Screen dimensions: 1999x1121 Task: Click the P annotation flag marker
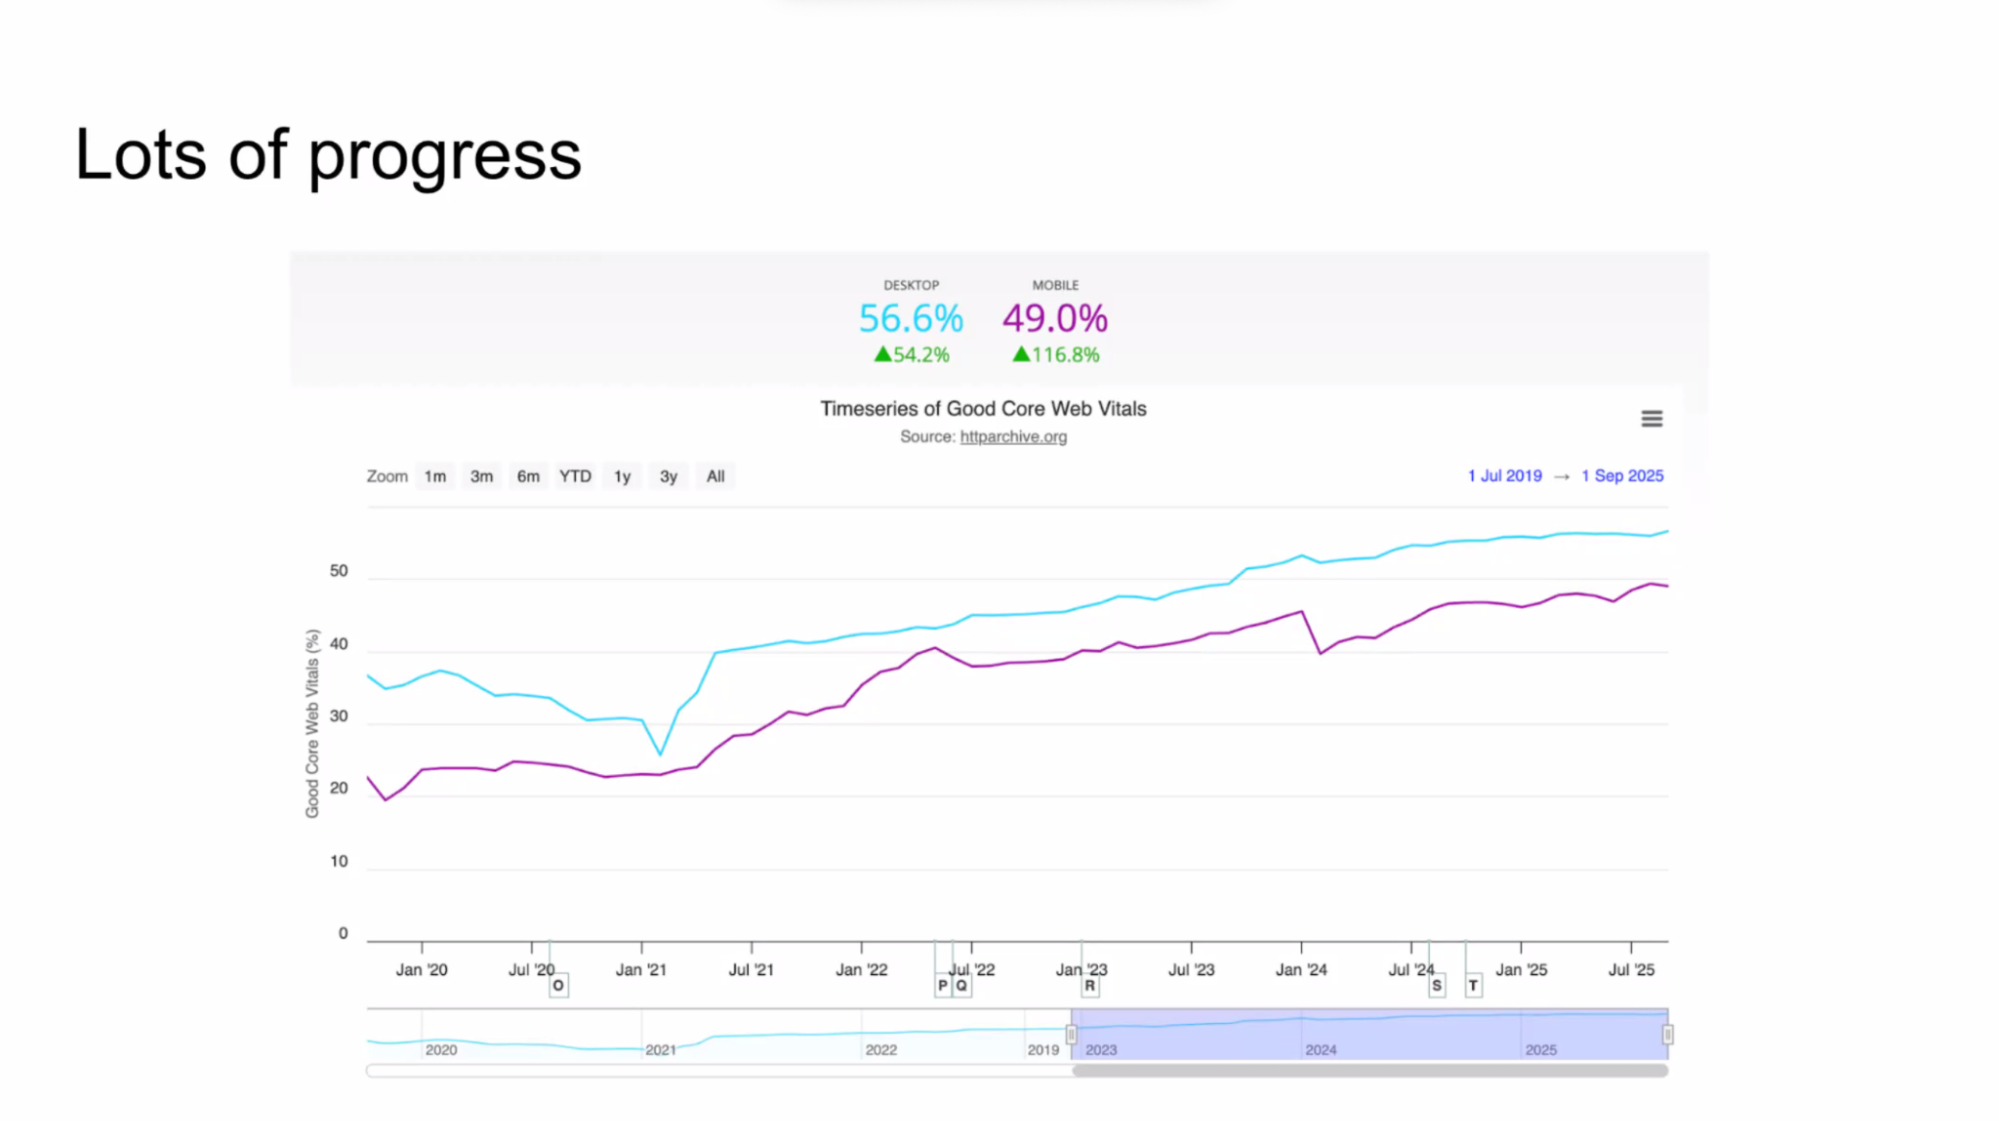tap(942, 985)
